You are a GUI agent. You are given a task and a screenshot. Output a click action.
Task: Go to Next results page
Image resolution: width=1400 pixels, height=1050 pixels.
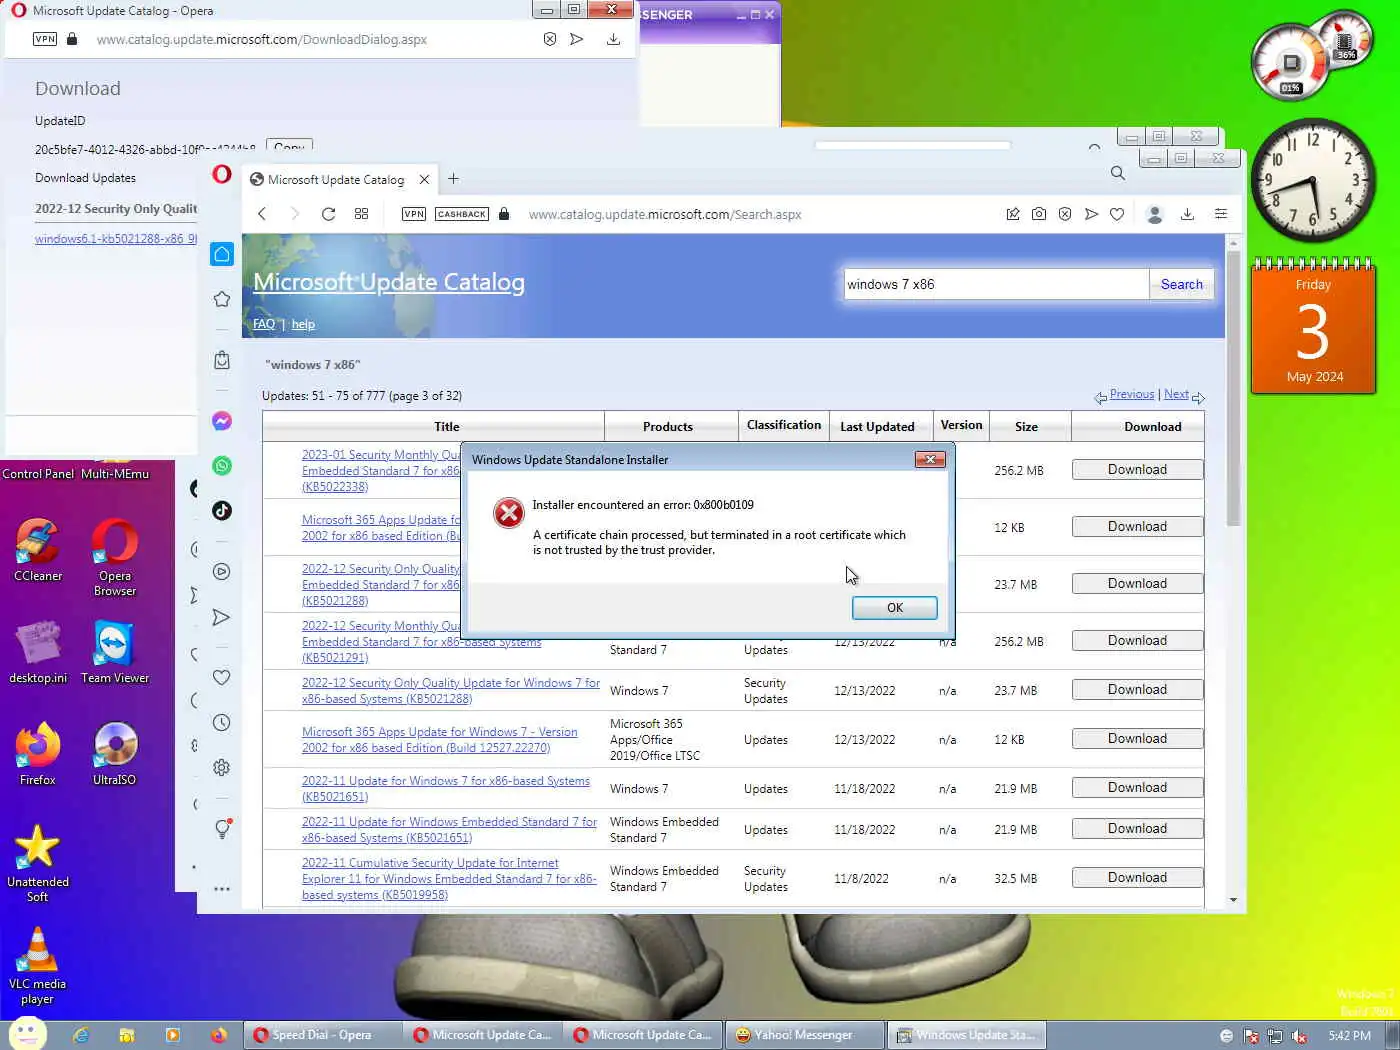coord(1176,394)
